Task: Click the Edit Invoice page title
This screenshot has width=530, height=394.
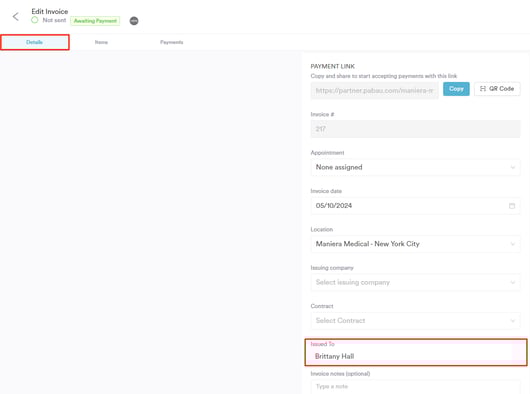Action: coord(50,11)
